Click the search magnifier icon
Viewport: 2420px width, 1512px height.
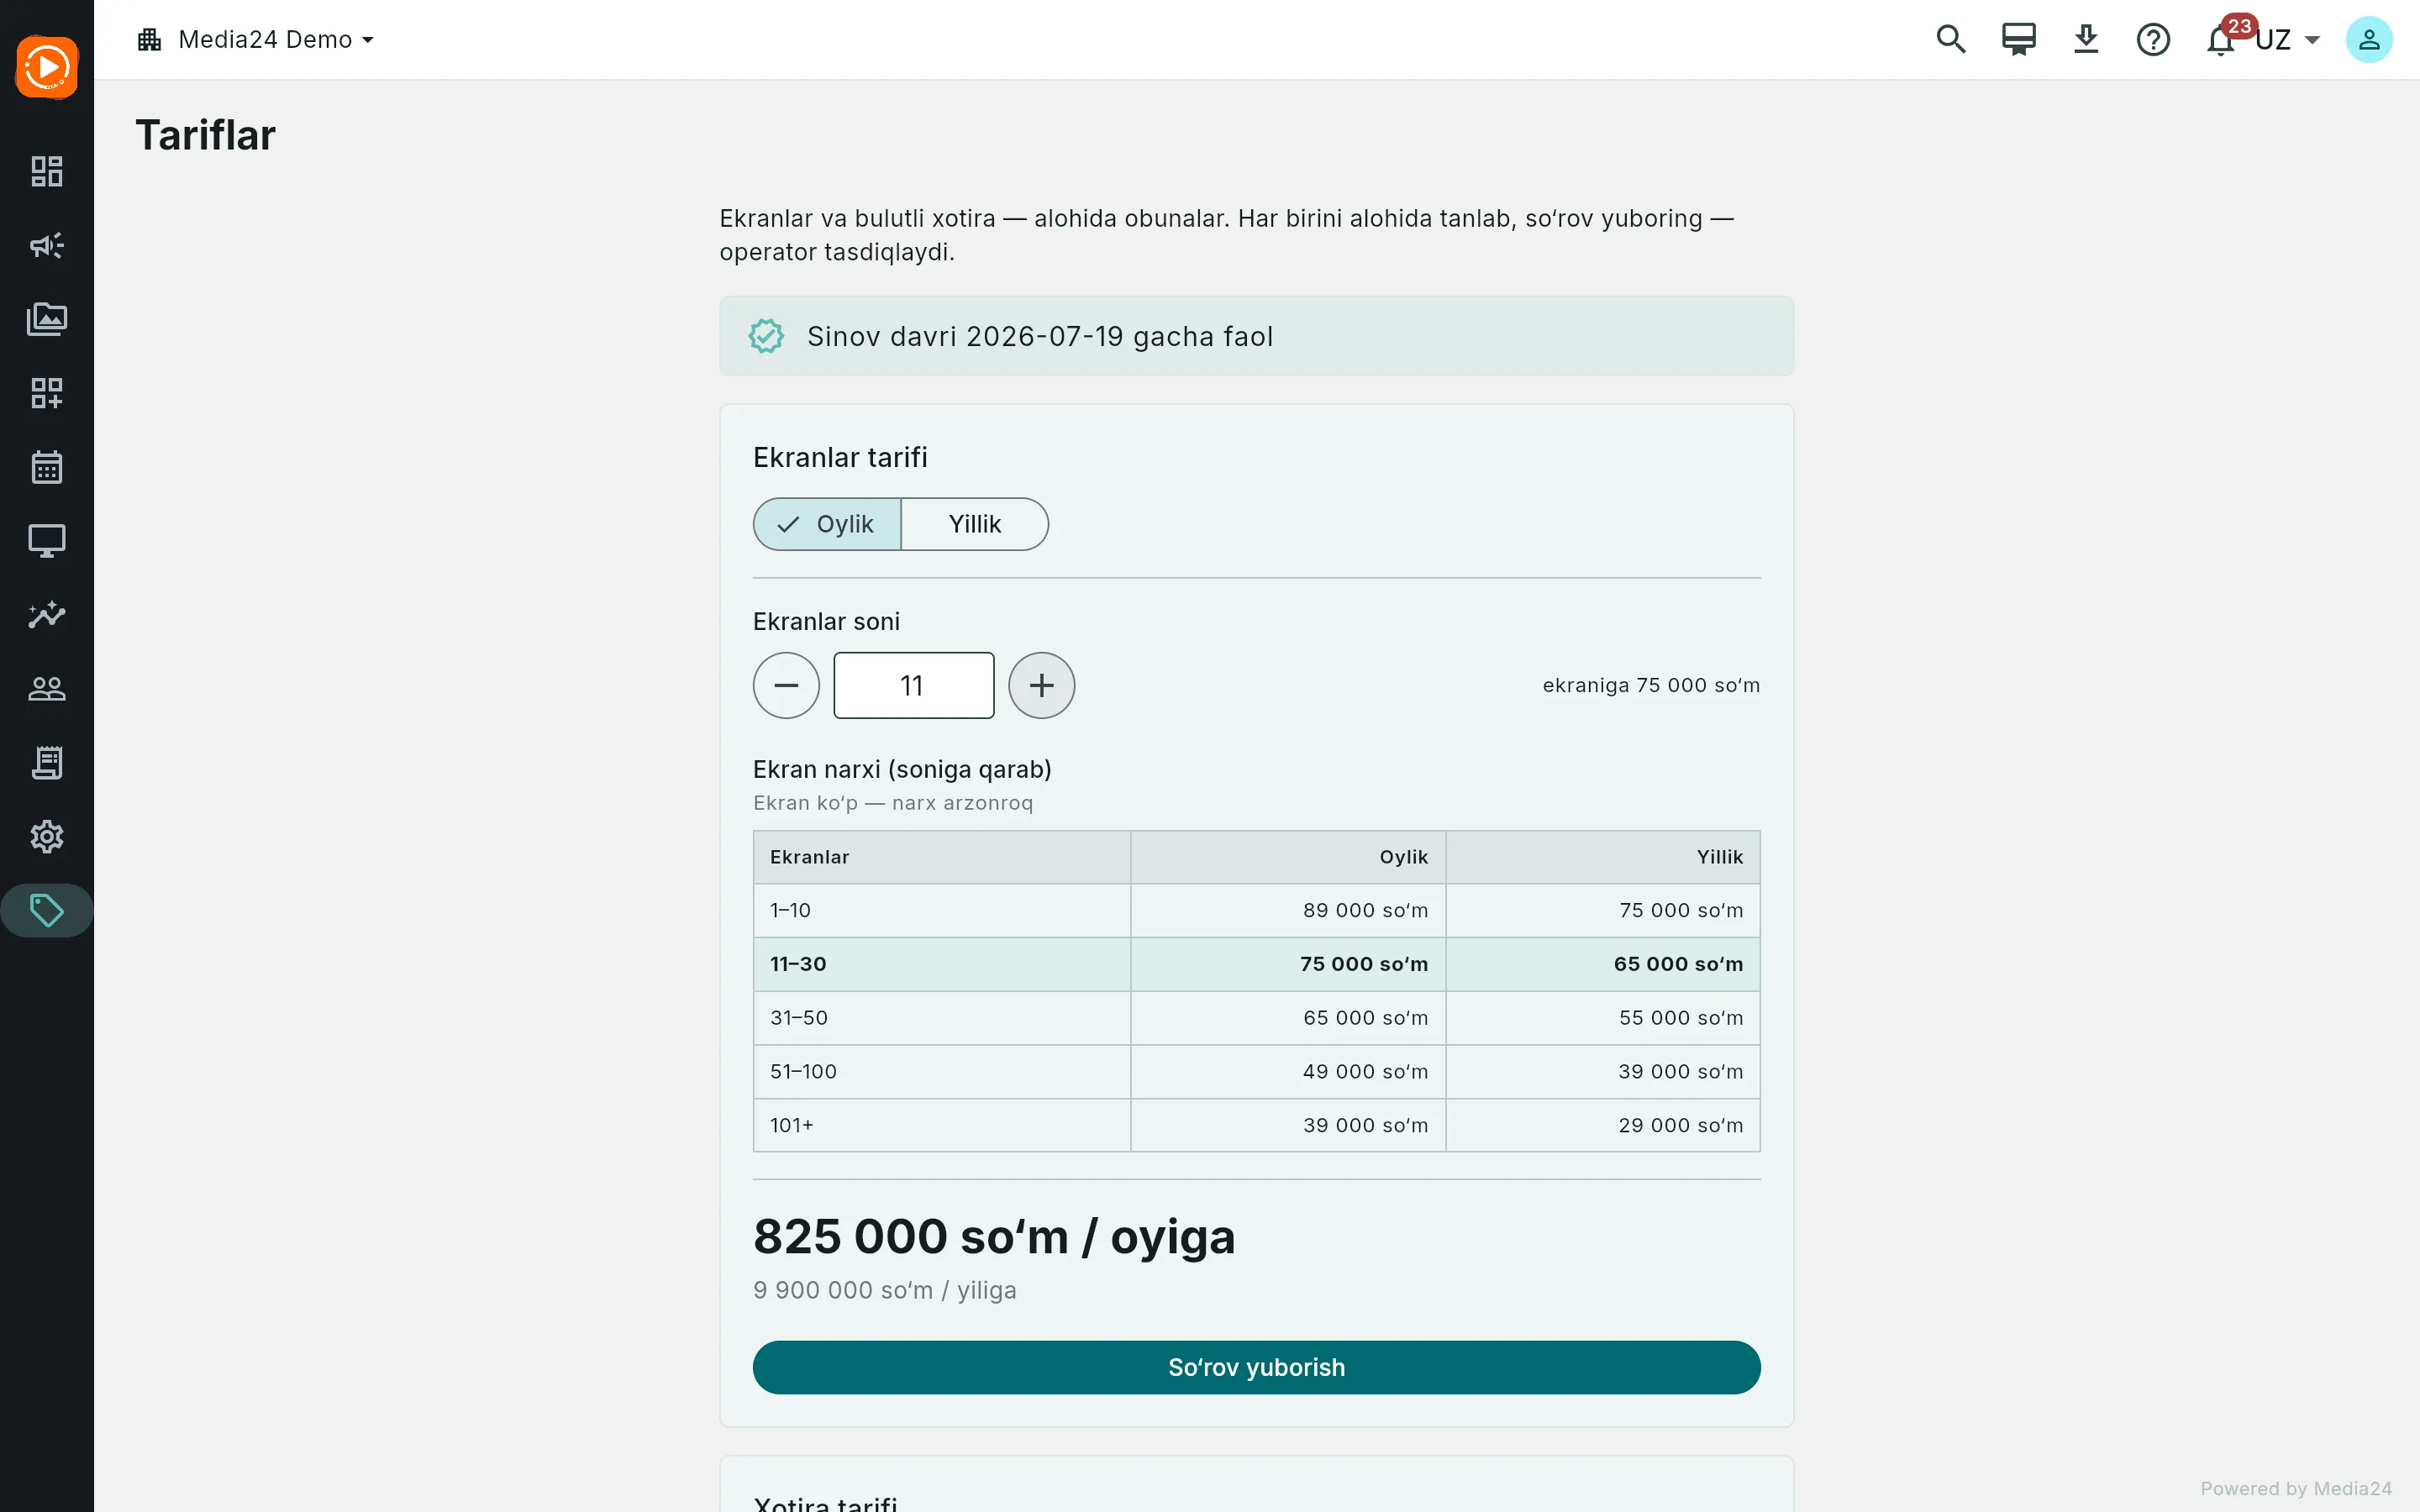click(x=1951, y=39)
